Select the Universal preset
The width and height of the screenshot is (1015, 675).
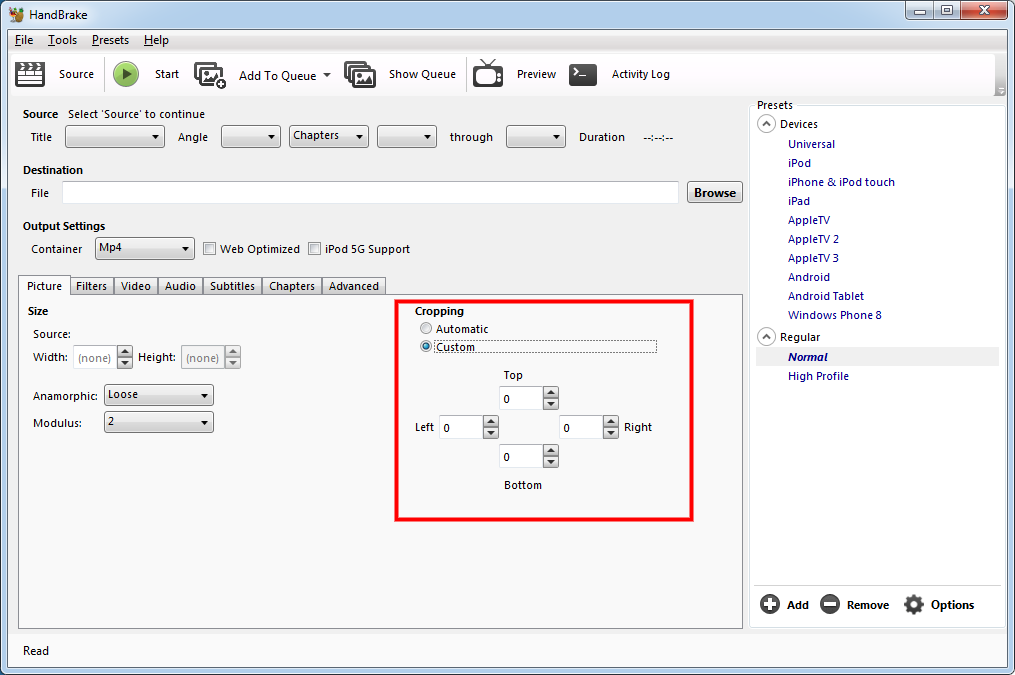pos(811,144)
